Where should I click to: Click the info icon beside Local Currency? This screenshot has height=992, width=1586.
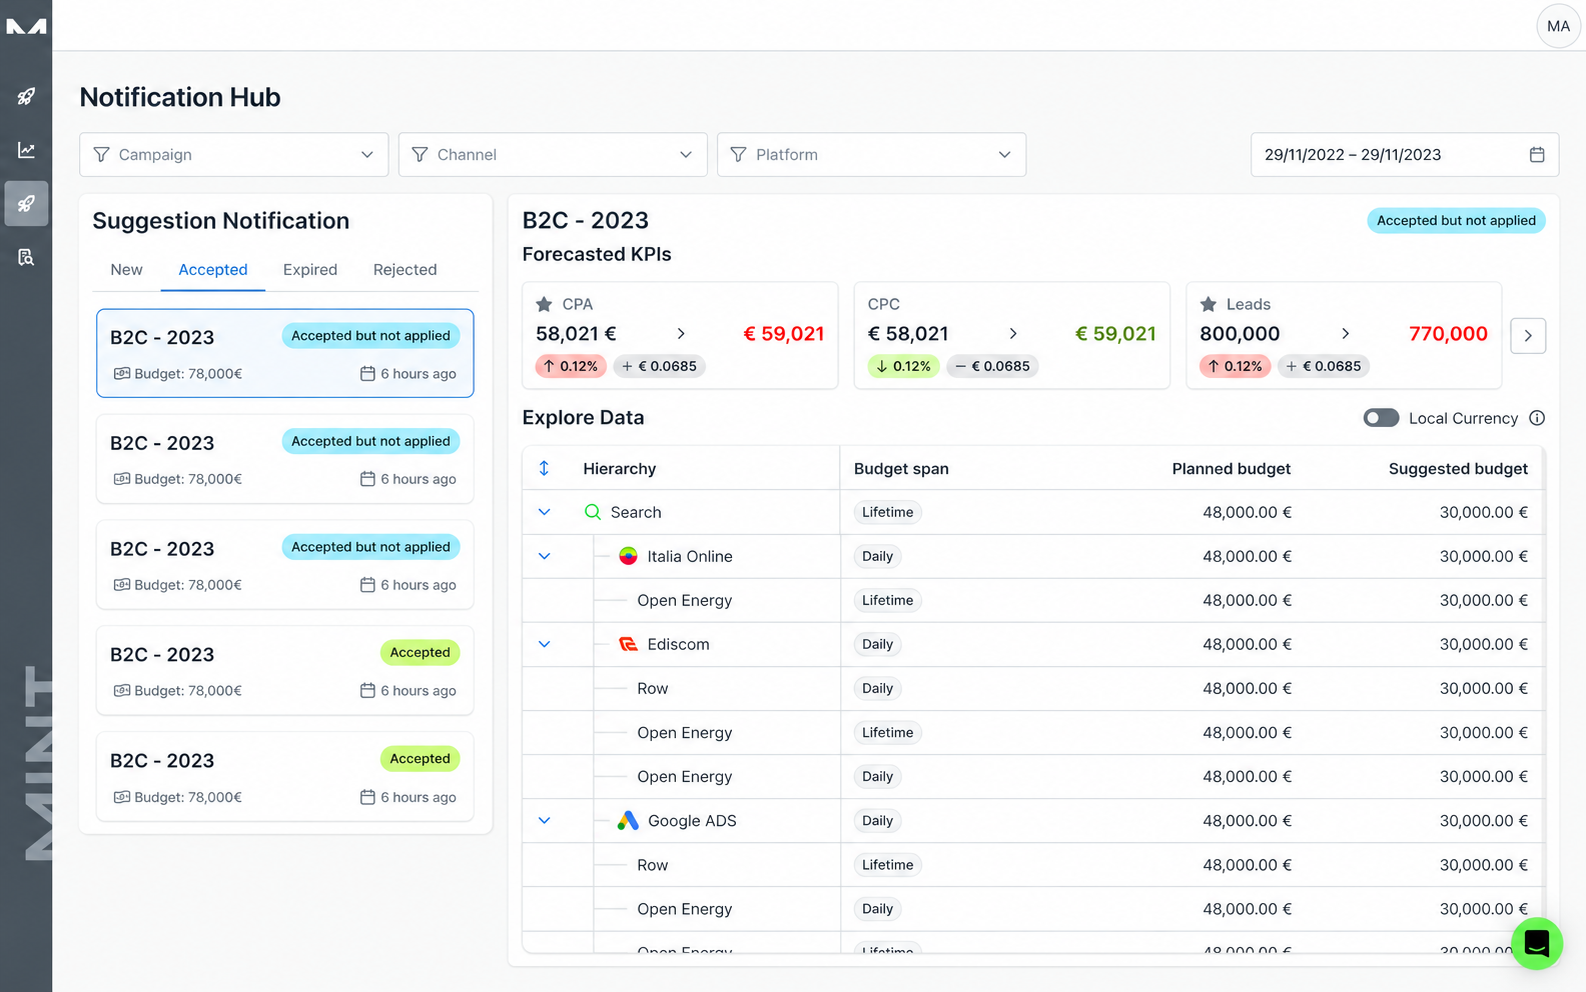(1537, 418)
